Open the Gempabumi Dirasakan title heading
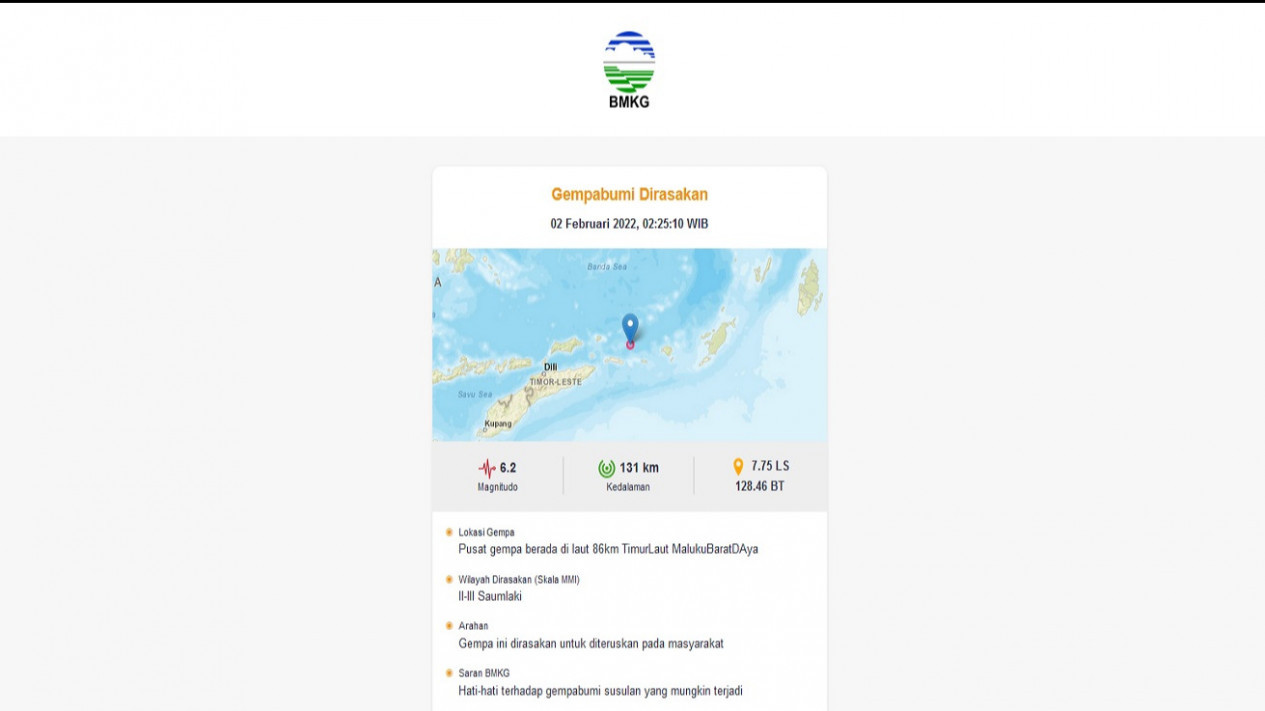The height and width of the screenshot is (711, 1265). pyautogui.click(x=629, y=194)
